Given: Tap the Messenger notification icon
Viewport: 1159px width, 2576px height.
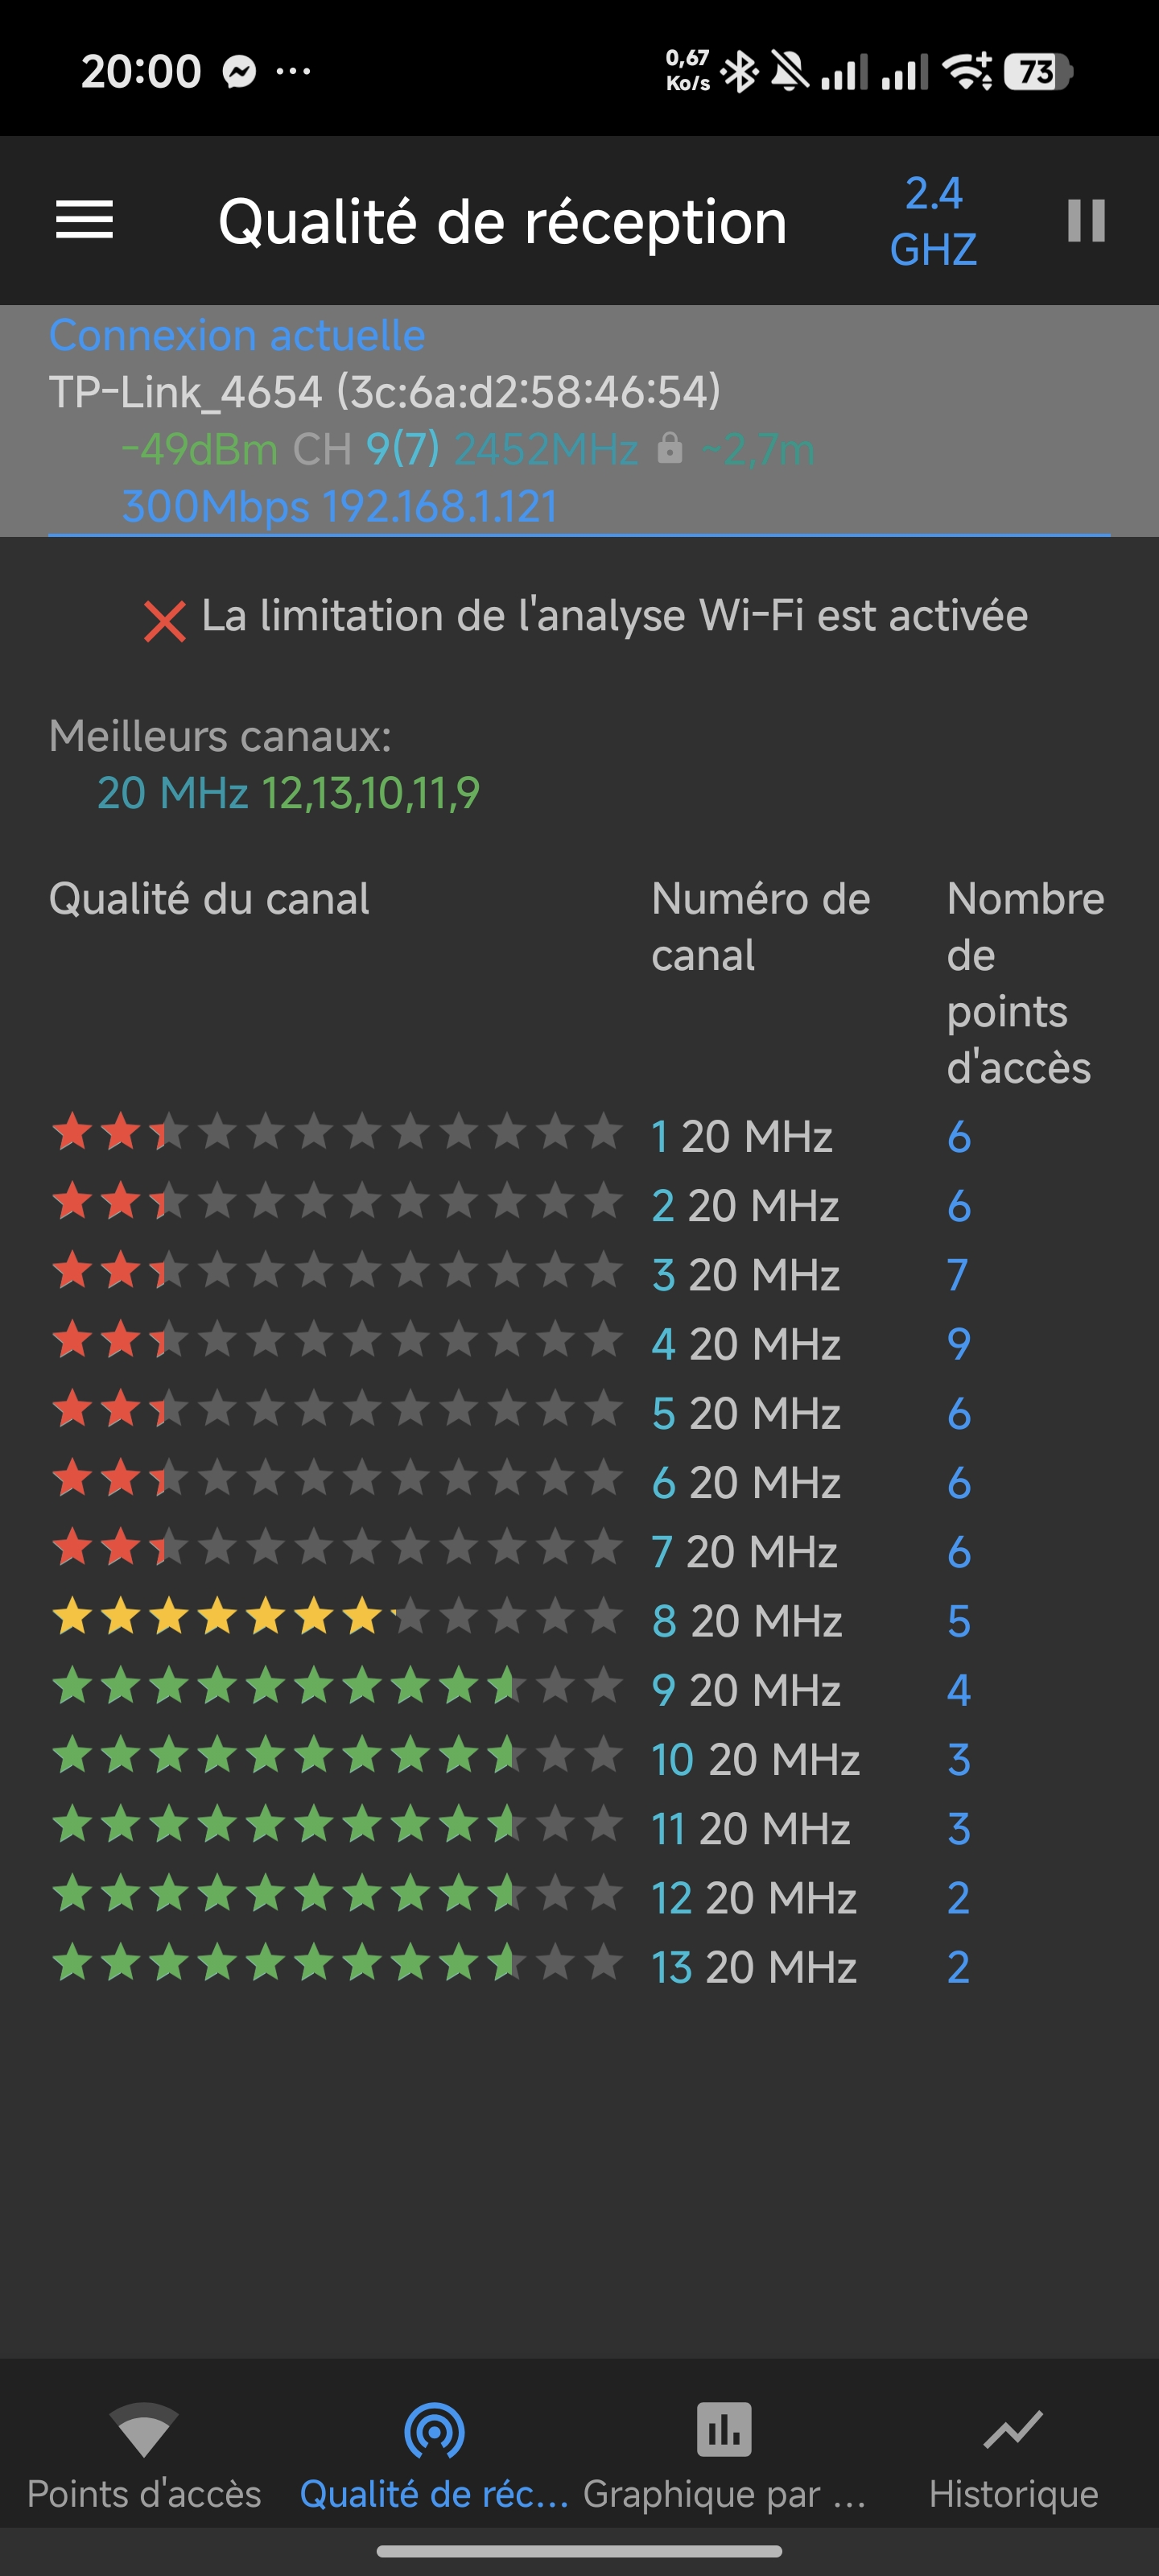Looking at the screenshot, I should pos(240,72).
